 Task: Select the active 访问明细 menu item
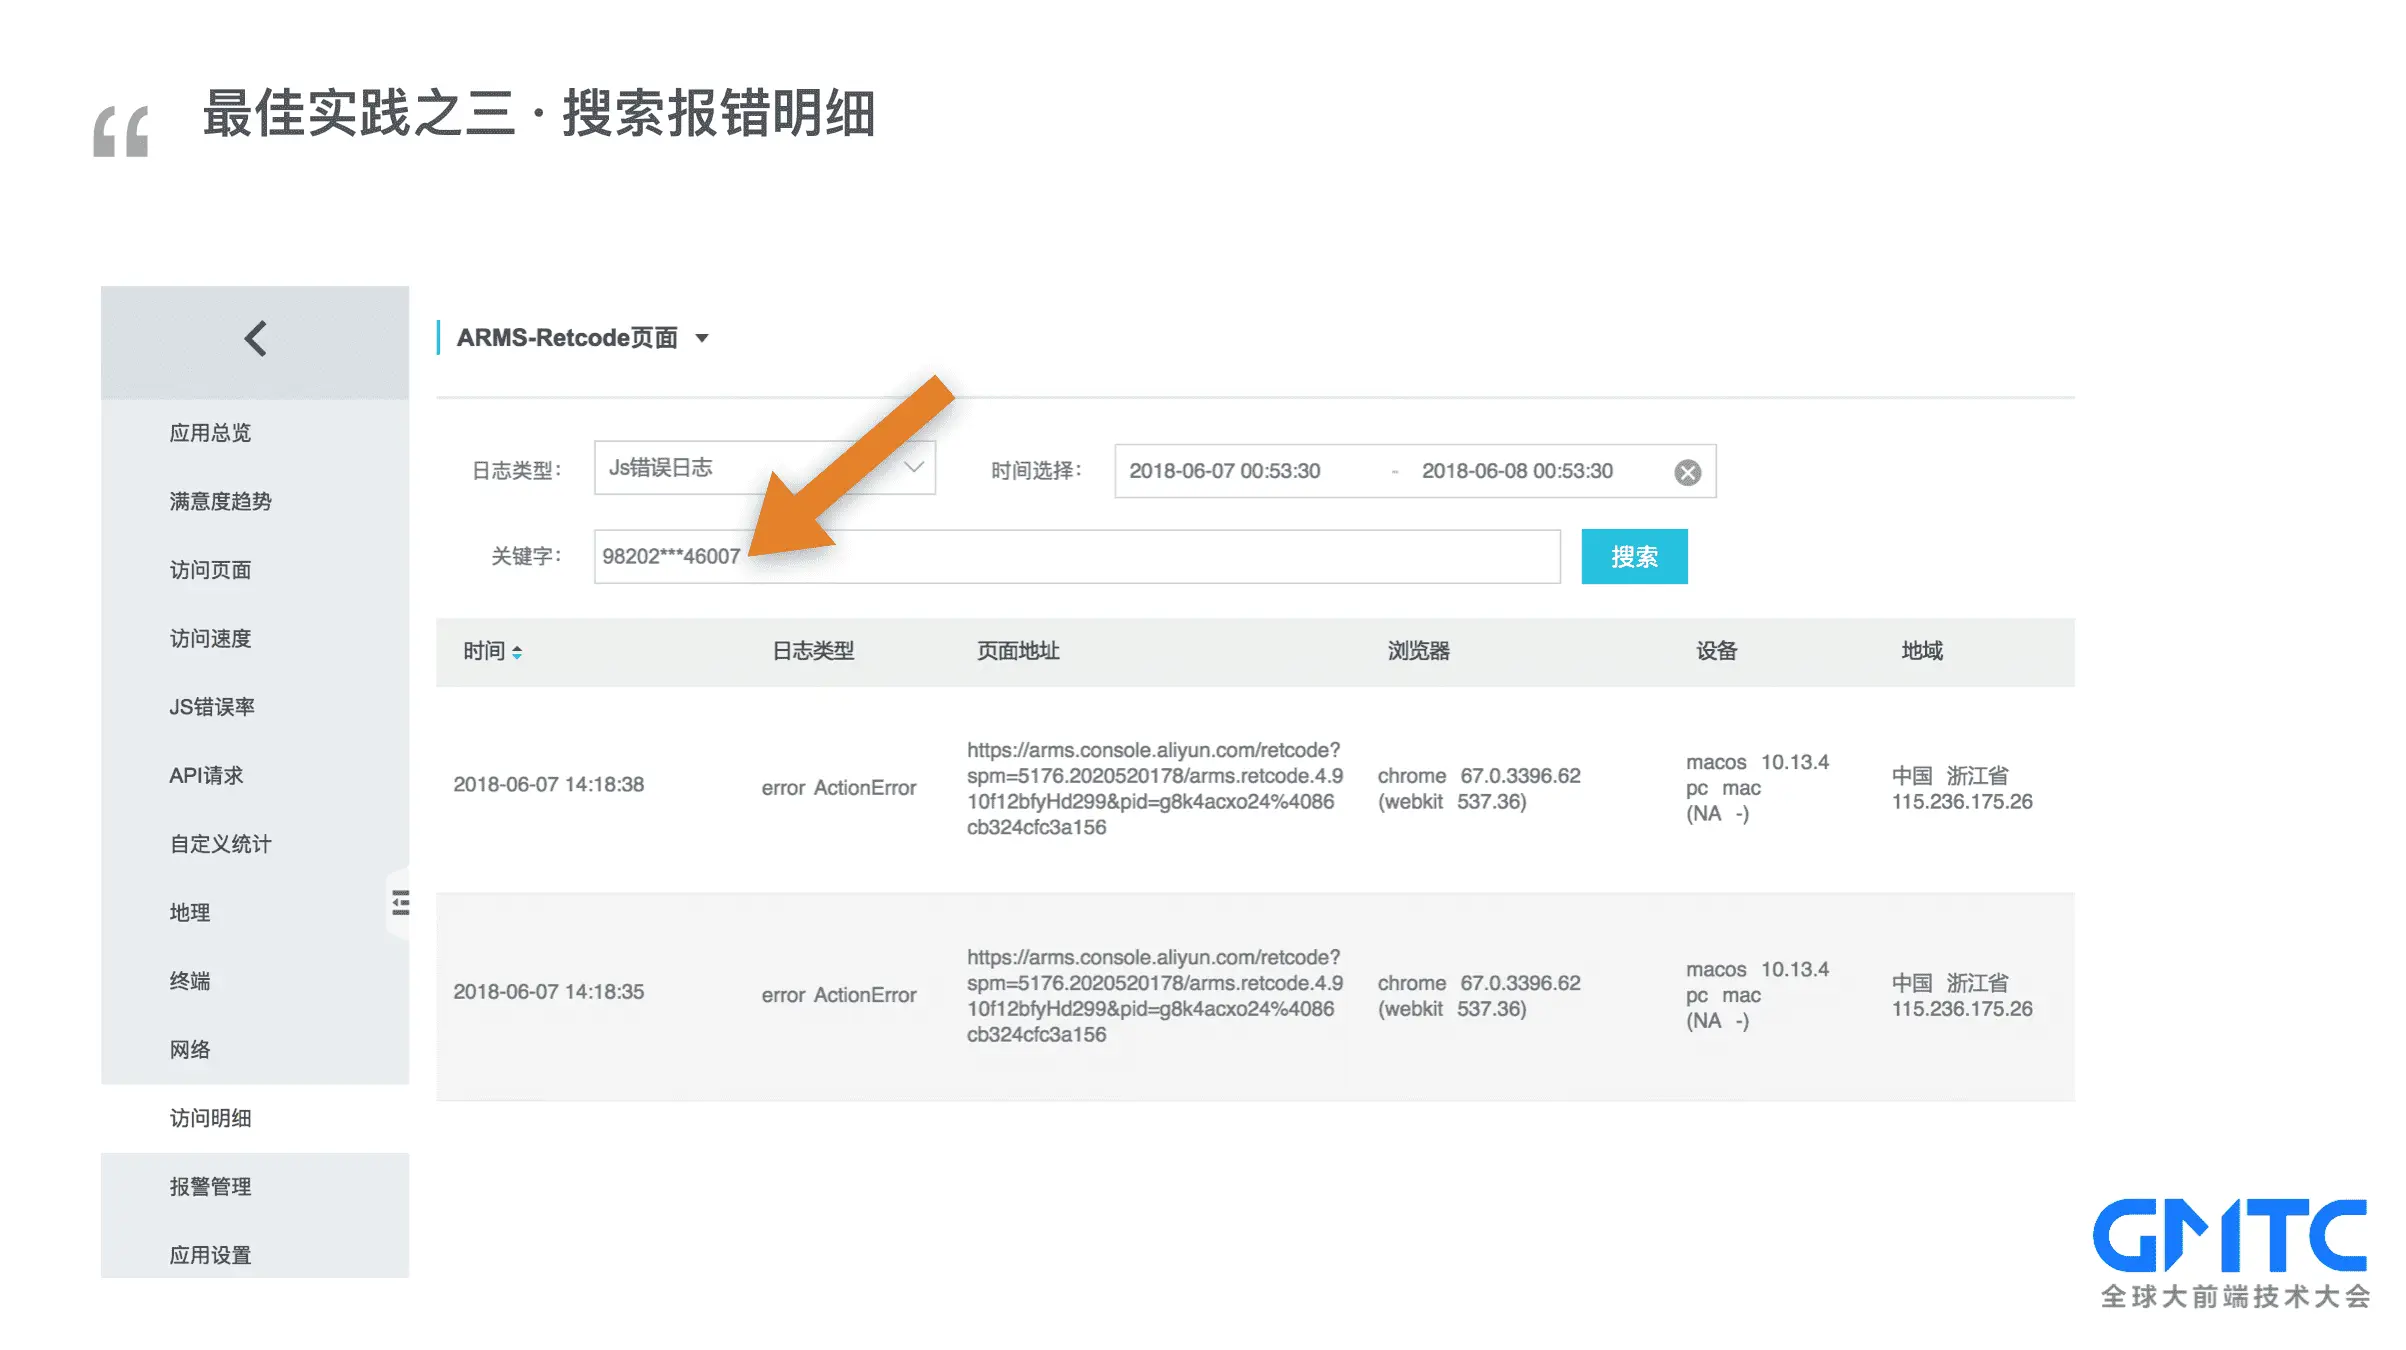(x=210, y=1118)
